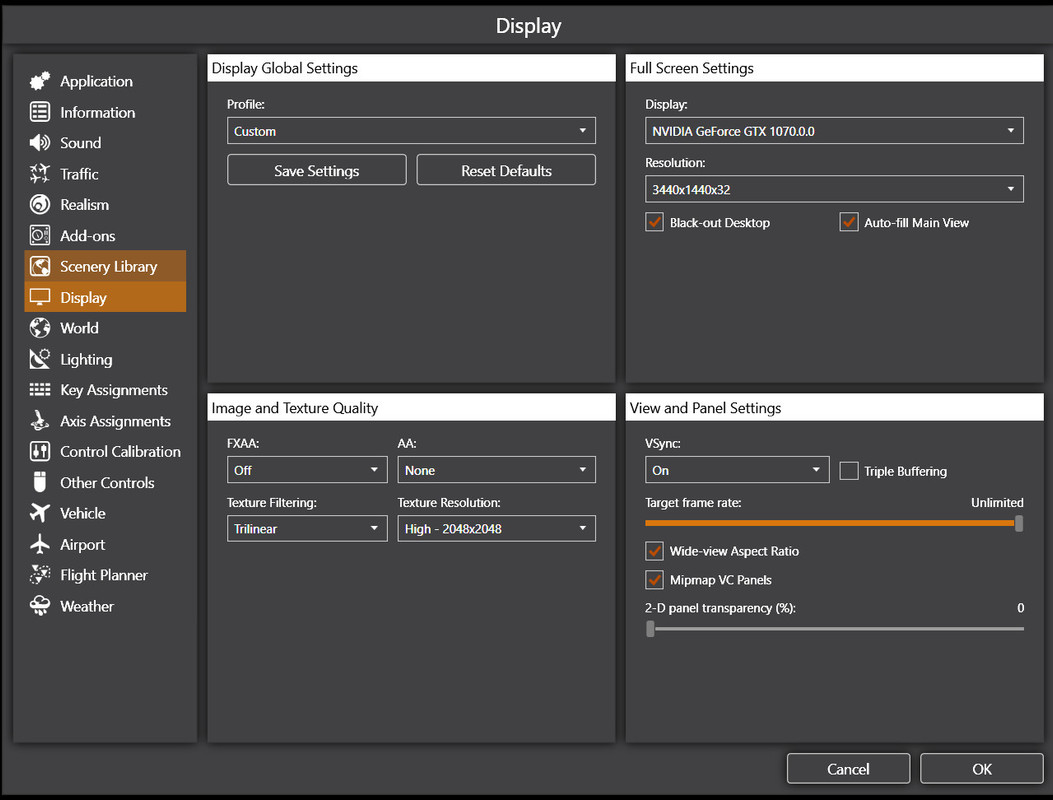Toggle the Black-out Desktop checkbox

click(x=654, y=222)
